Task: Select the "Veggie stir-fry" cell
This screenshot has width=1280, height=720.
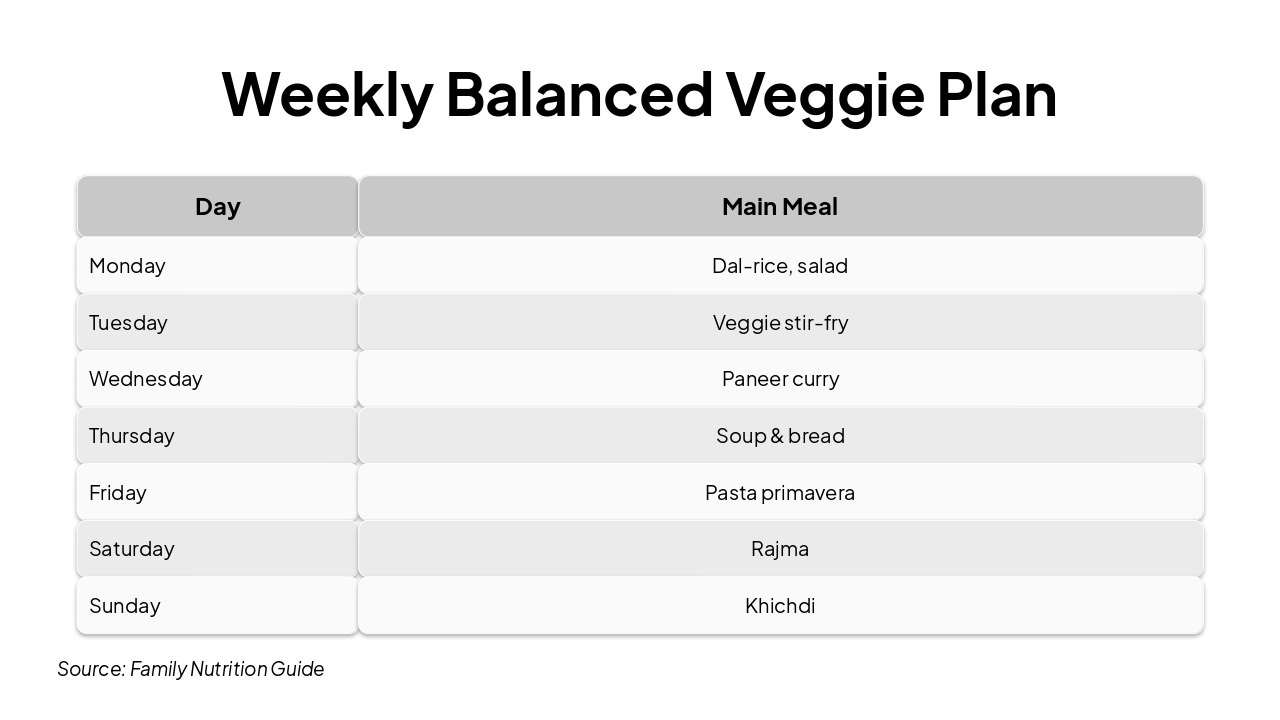Action: click(x=780, y=323)
